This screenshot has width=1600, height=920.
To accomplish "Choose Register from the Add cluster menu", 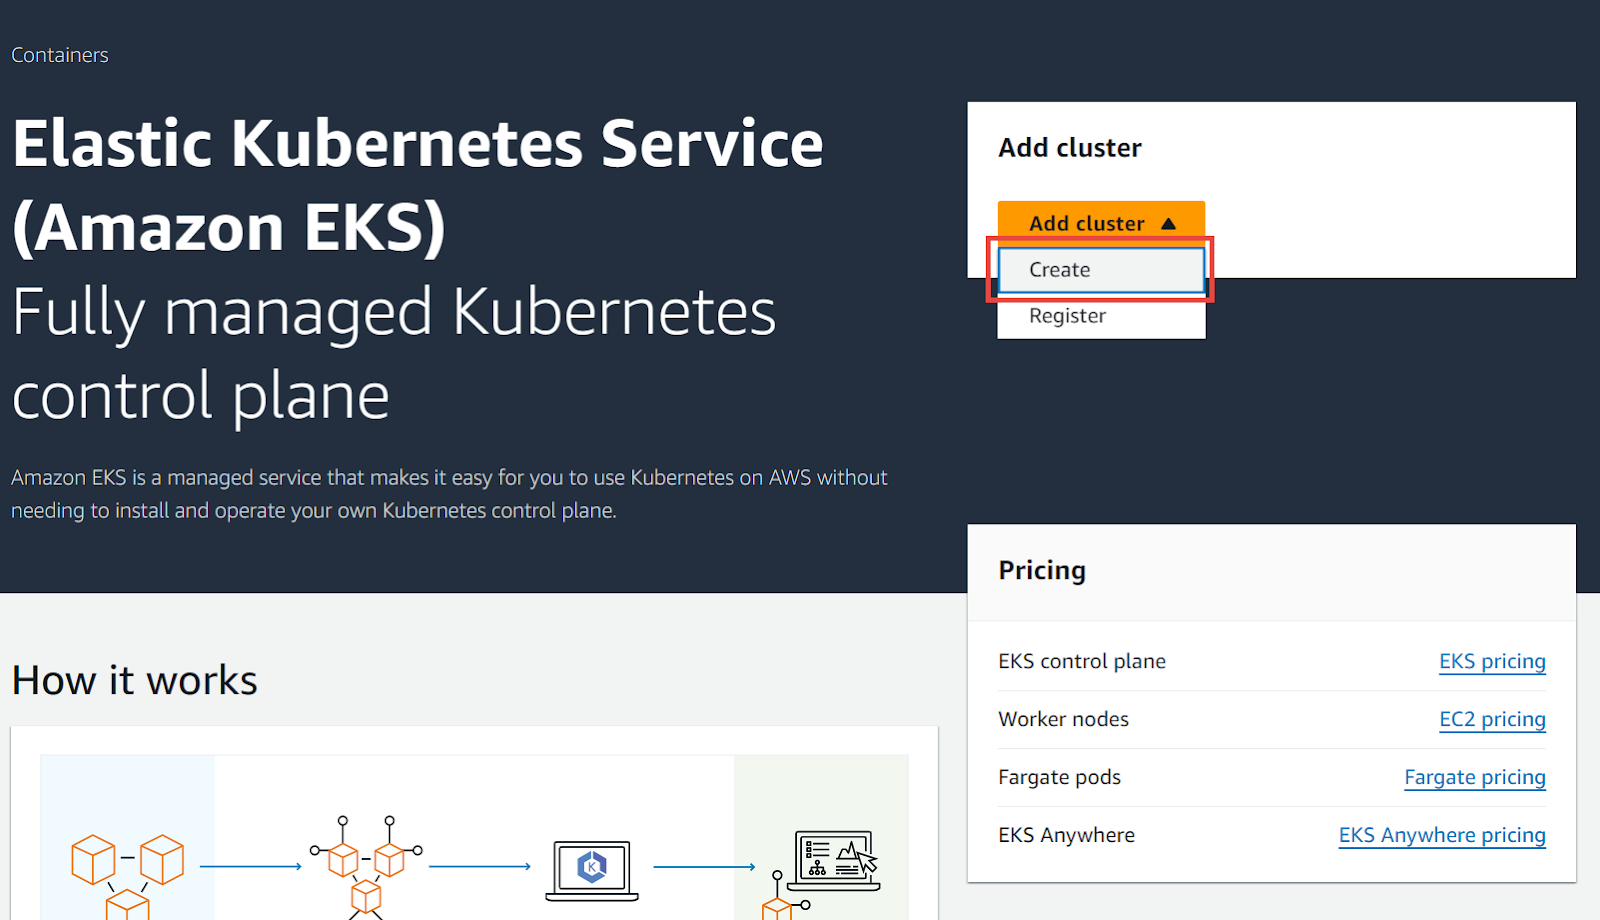I will tap(1101, 316).
